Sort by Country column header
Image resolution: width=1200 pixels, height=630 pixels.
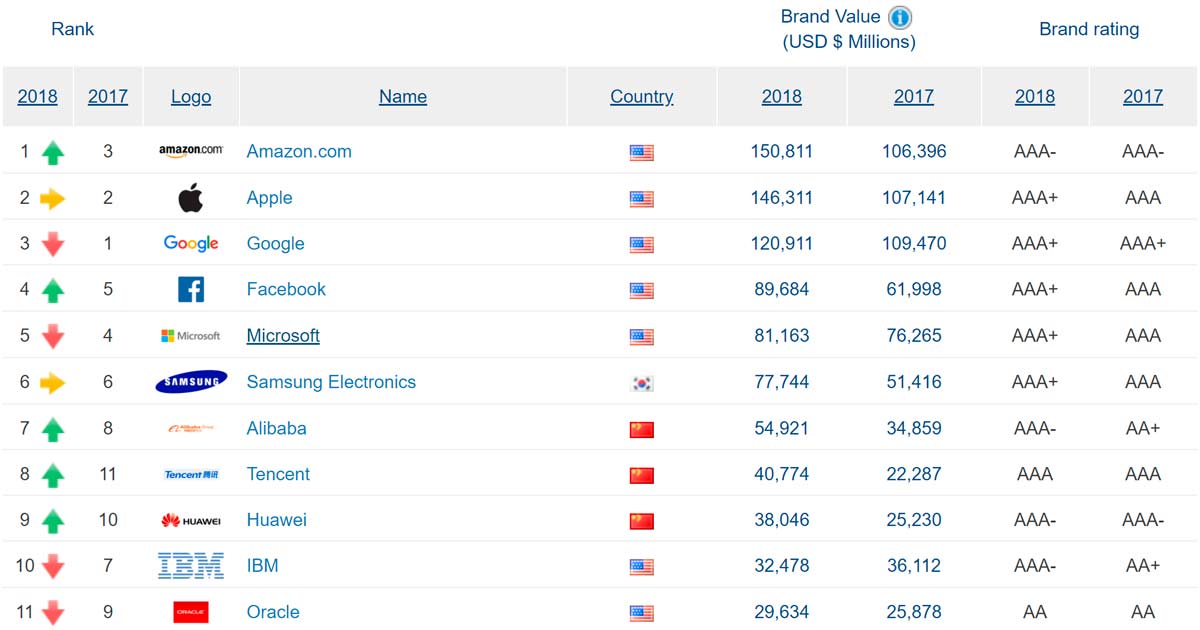(x=642, y=97)
